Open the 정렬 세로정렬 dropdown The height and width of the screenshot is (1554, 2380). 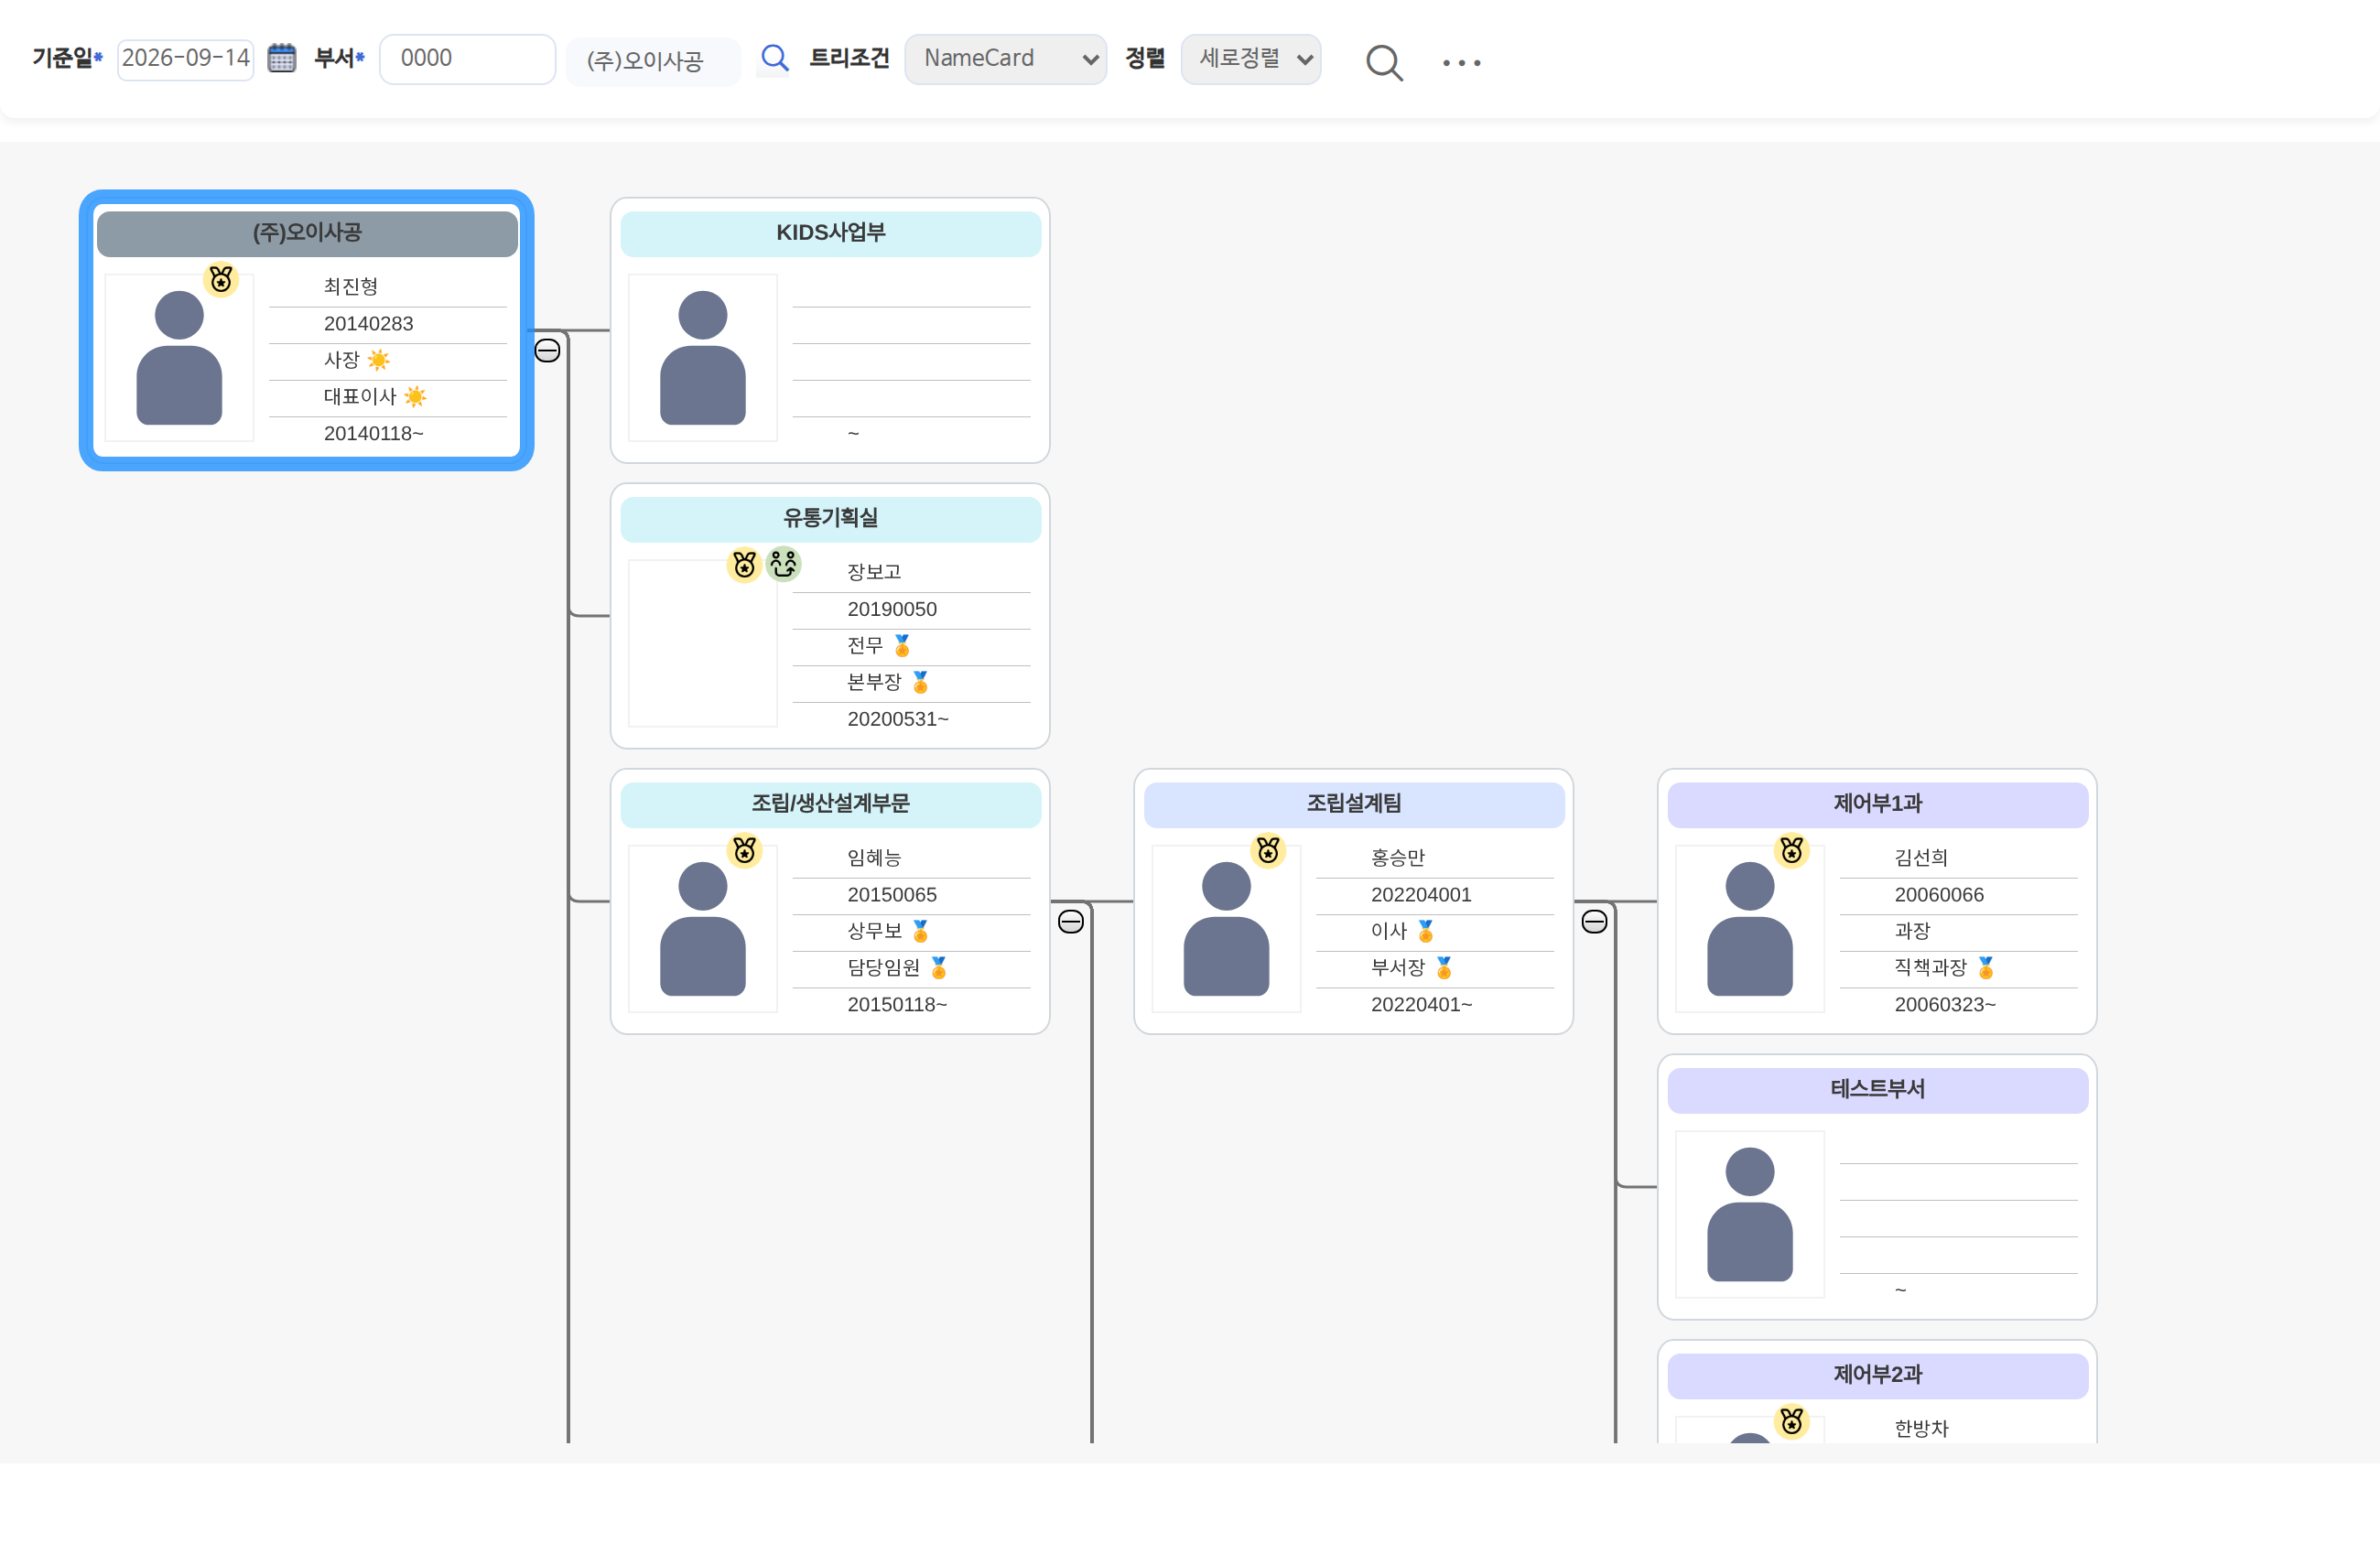(x=1250, y=59)
